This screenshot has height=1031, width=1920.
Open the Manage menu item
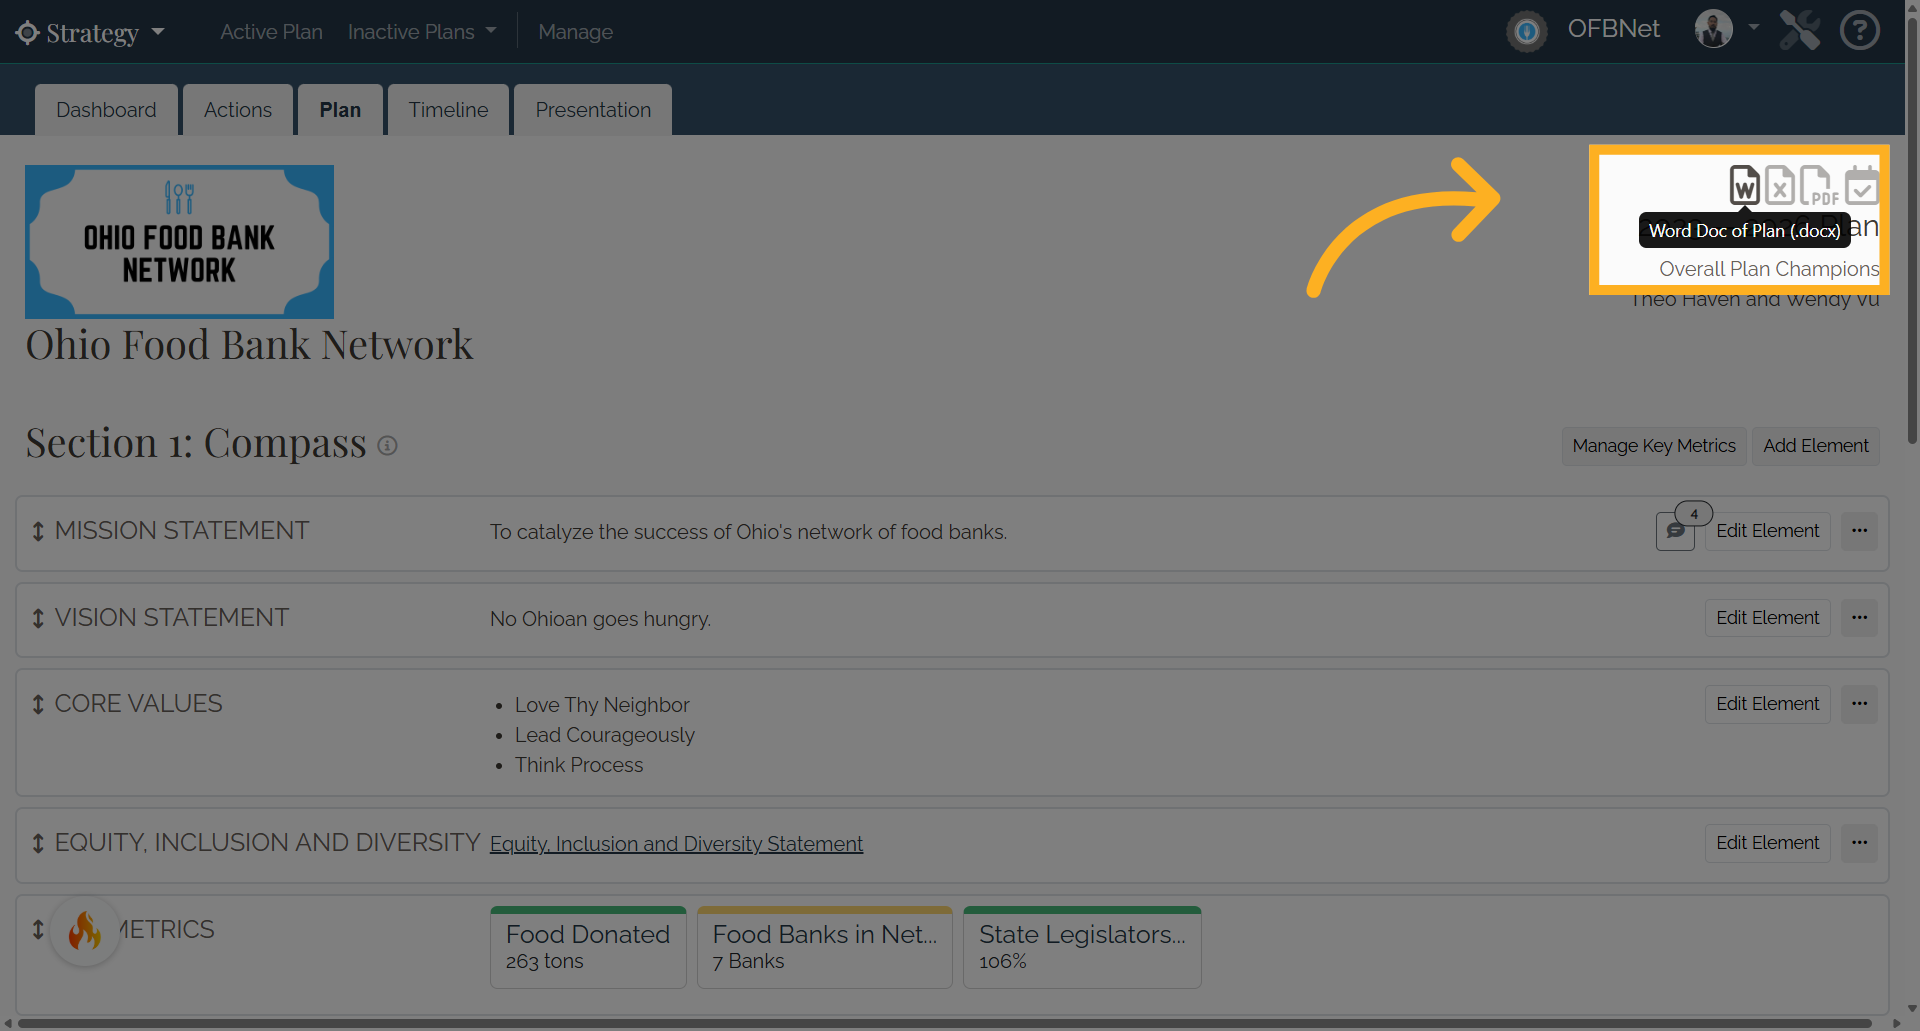[576, 32]
